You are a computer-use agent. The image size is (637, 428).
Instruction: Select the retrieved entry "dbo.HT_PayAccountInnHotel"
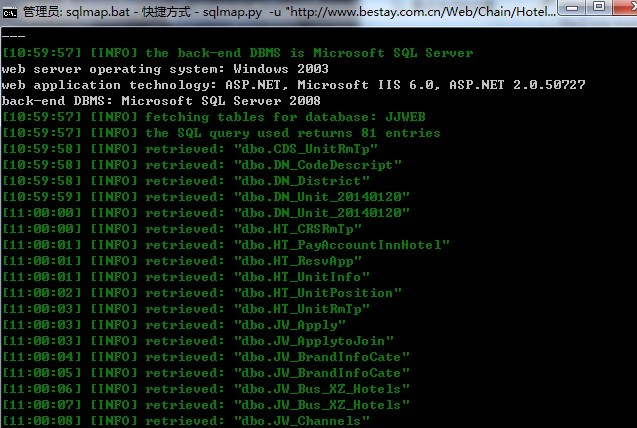tap(342, 245)
